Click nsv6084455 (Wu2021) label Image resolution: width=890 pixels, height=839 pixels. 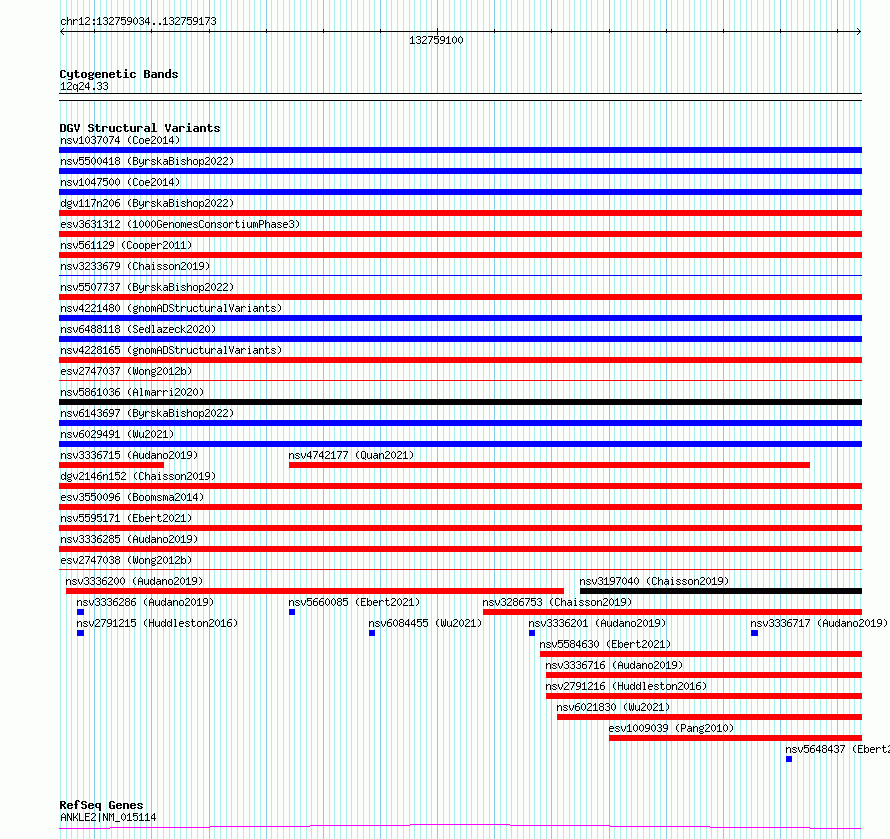click(425, 623)
